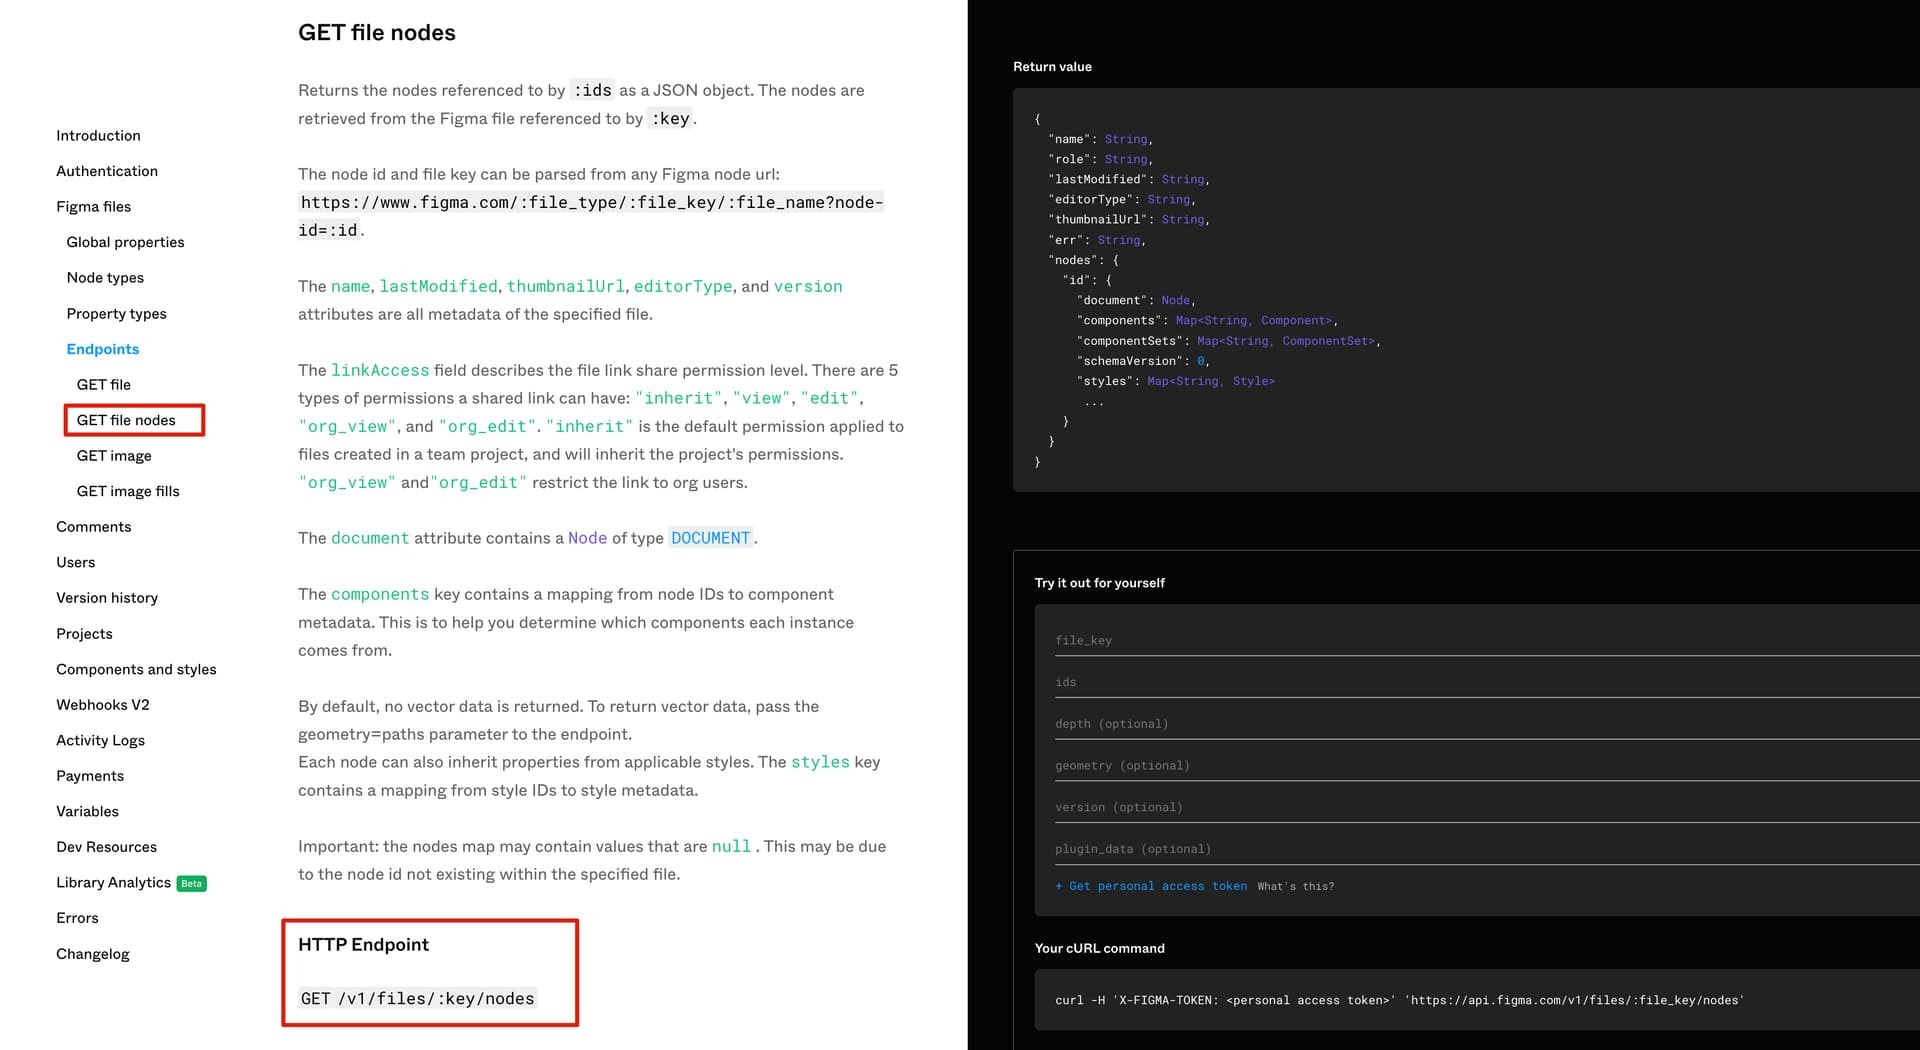Image resolution: width=1920 pixels, height=1050 pixels.
Task: Click the HTTP Endpoint heading
Action: (363, 945)
